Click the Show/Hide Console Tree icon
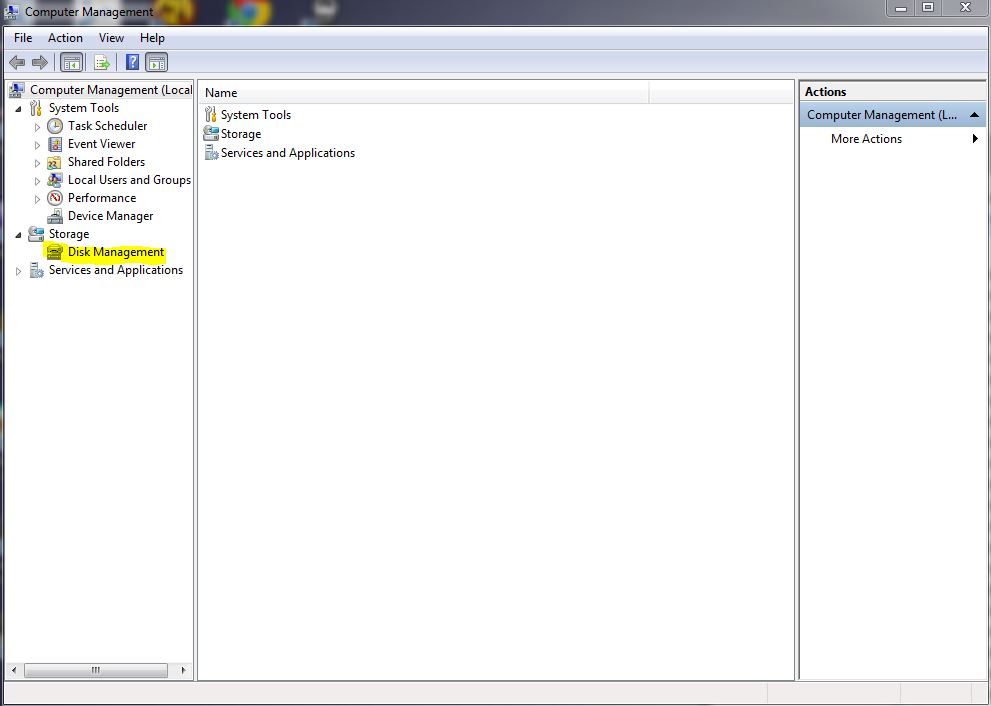991x706 pixels. point(72,62)
